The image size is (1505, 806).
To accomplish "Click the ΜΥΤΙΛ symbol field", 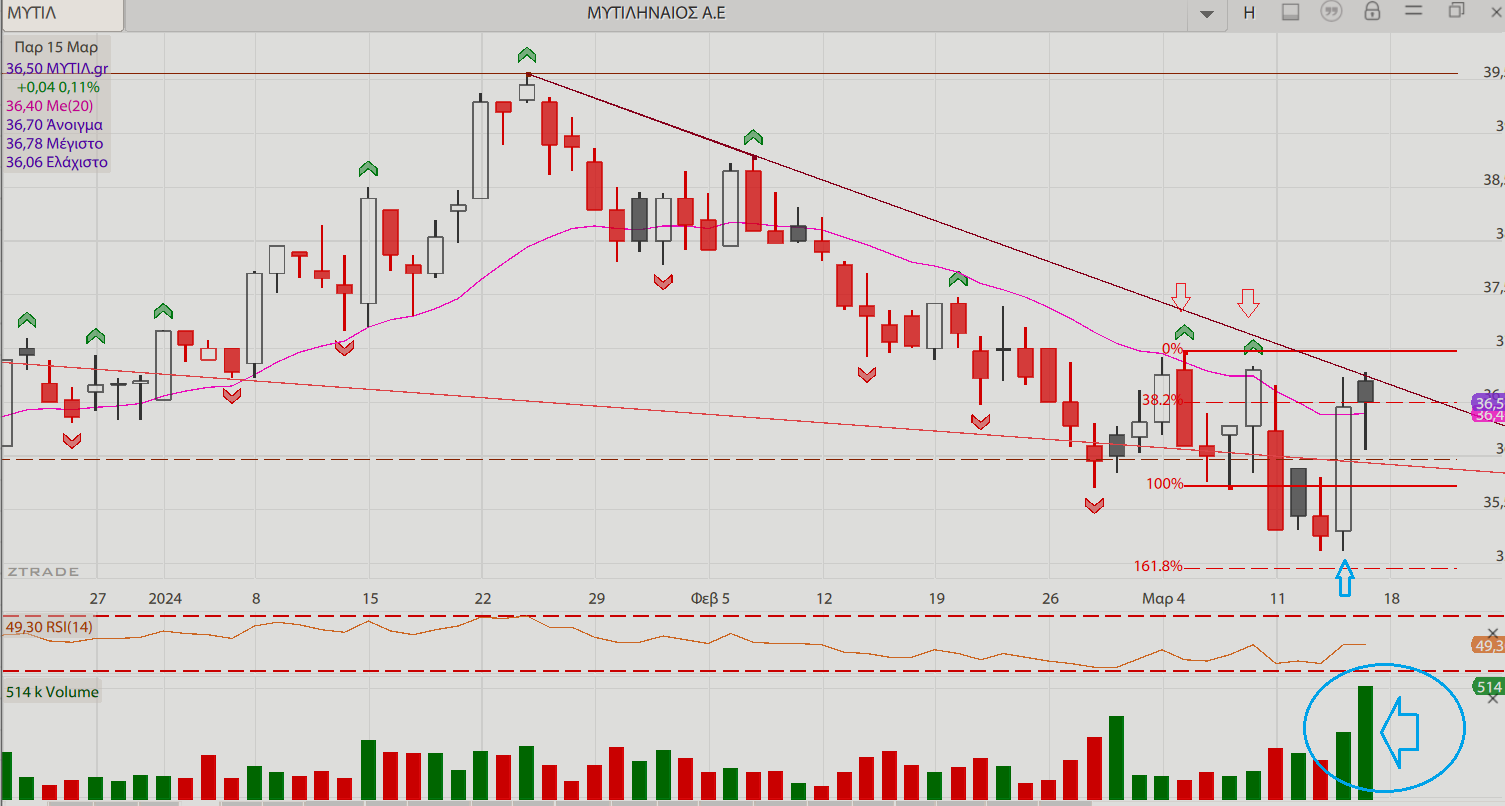I will coord(63,14).
